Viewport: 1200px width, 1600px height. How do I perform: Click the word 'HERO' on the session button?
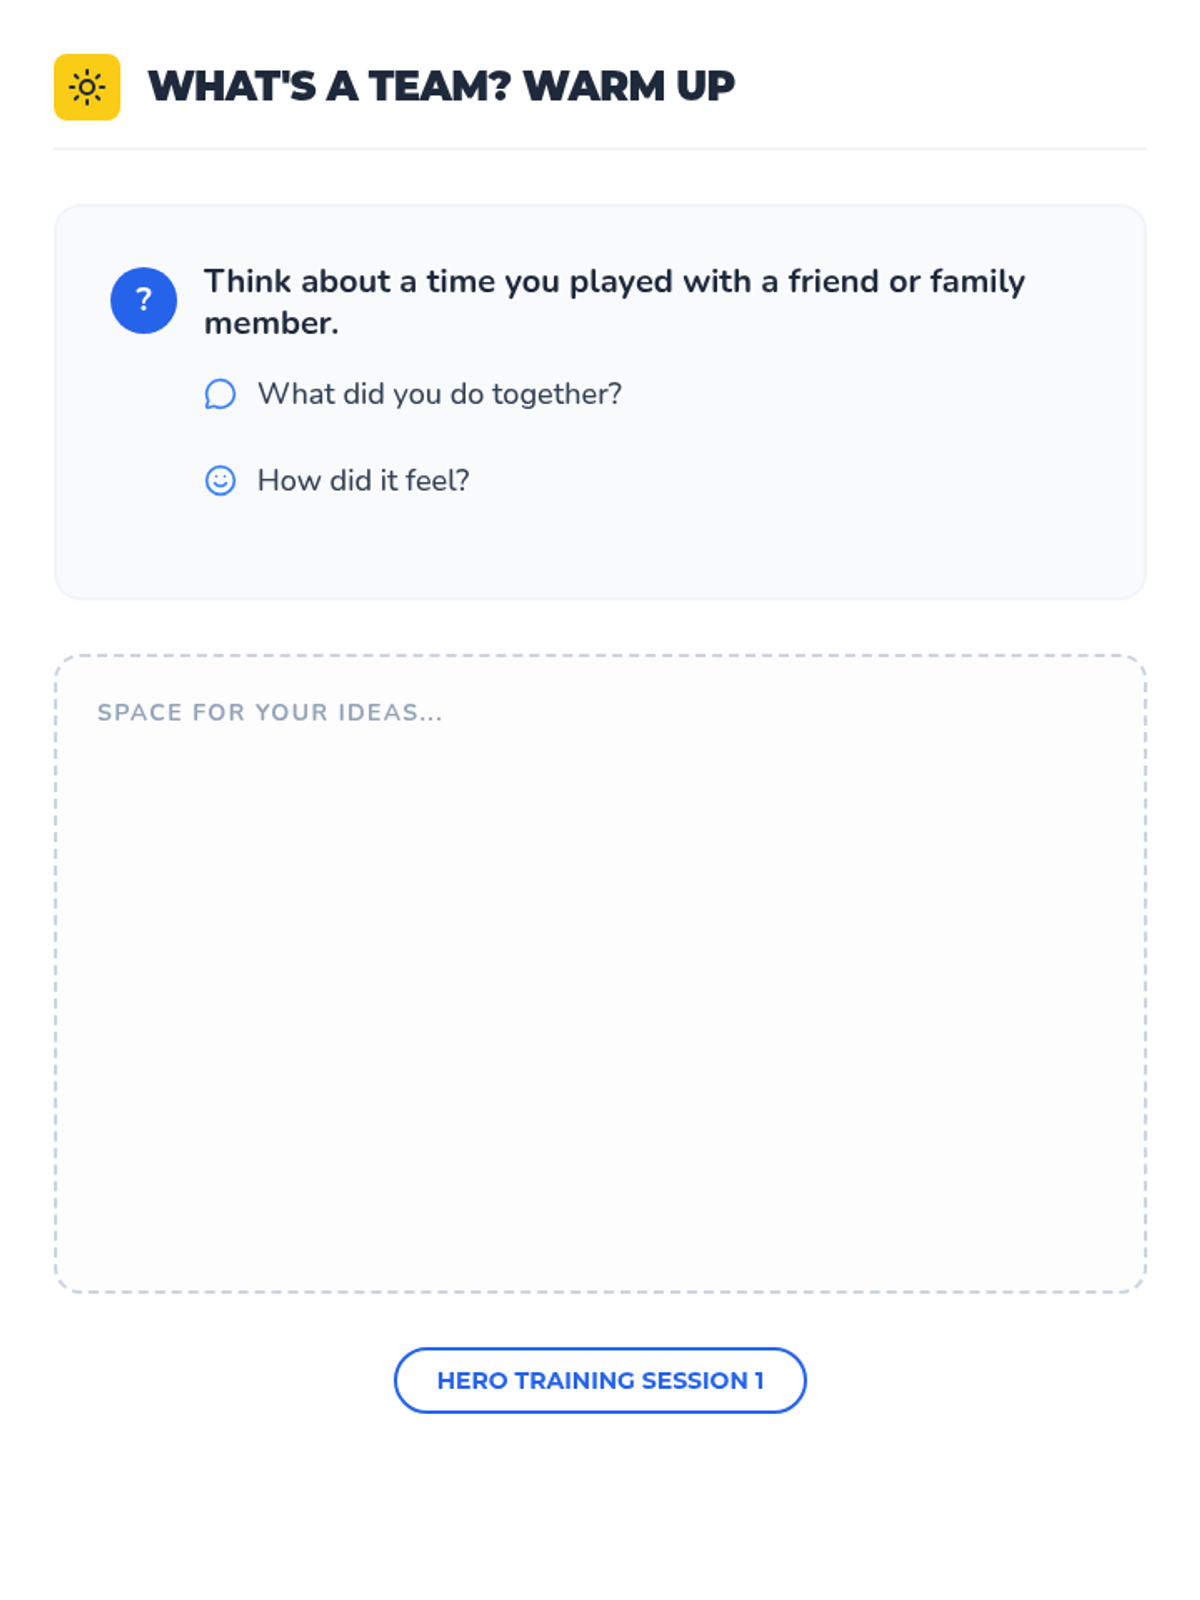pos(472,1380)
